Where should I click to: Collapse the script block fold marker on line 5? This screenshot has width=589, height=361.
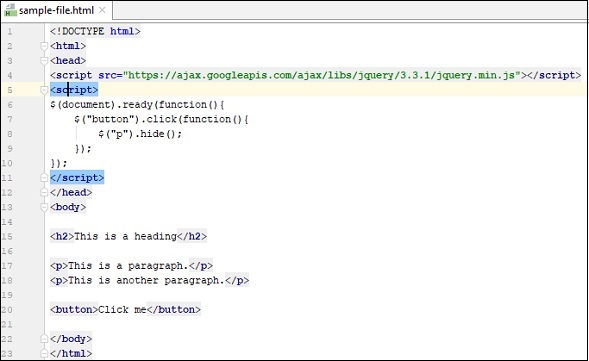coord(44,90)
